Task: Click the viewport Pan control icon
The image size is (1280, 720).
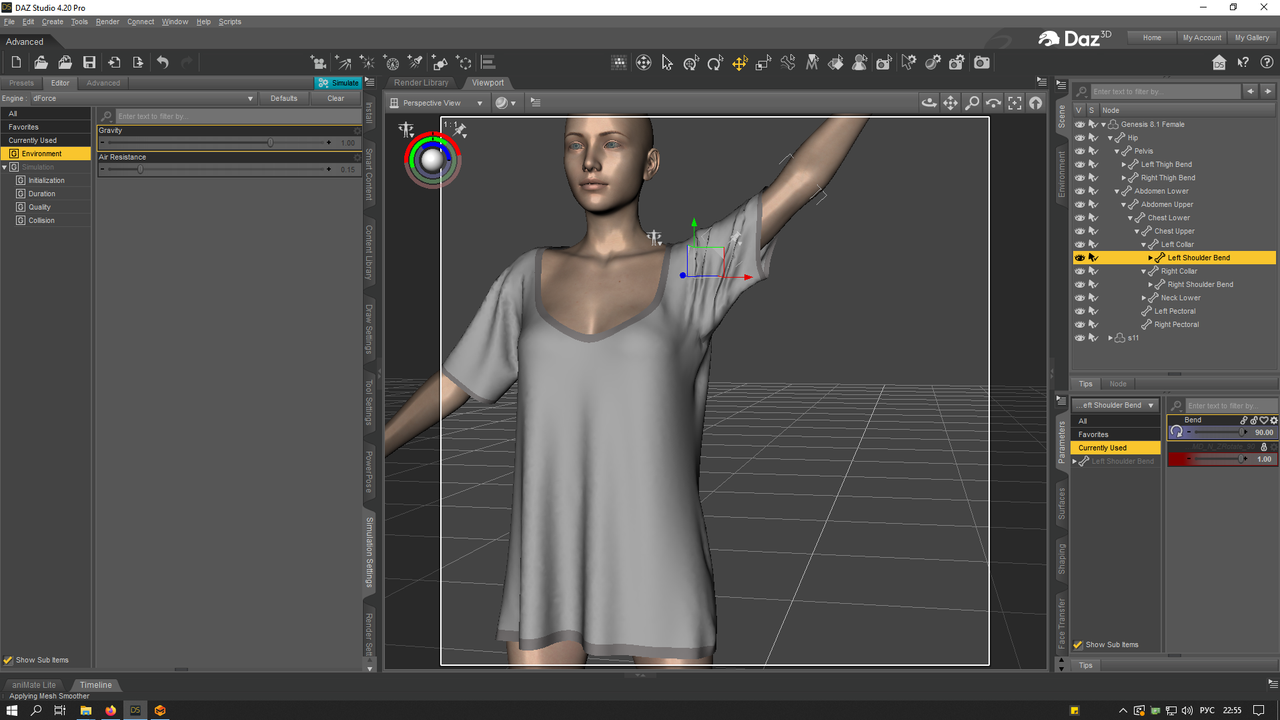Action: coord(950,102)
